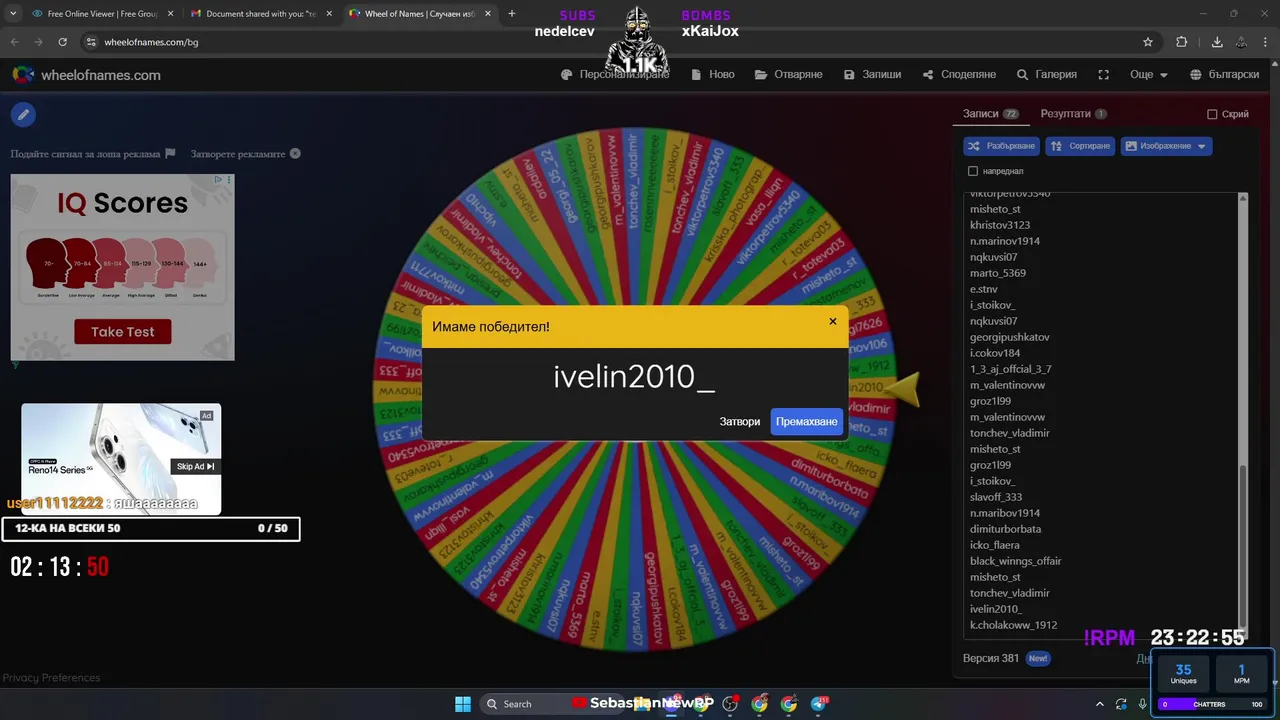The width and height of the screenshot is (1280, 720).
Task: Sort entries with Сортиране button
Action: 1080,146
